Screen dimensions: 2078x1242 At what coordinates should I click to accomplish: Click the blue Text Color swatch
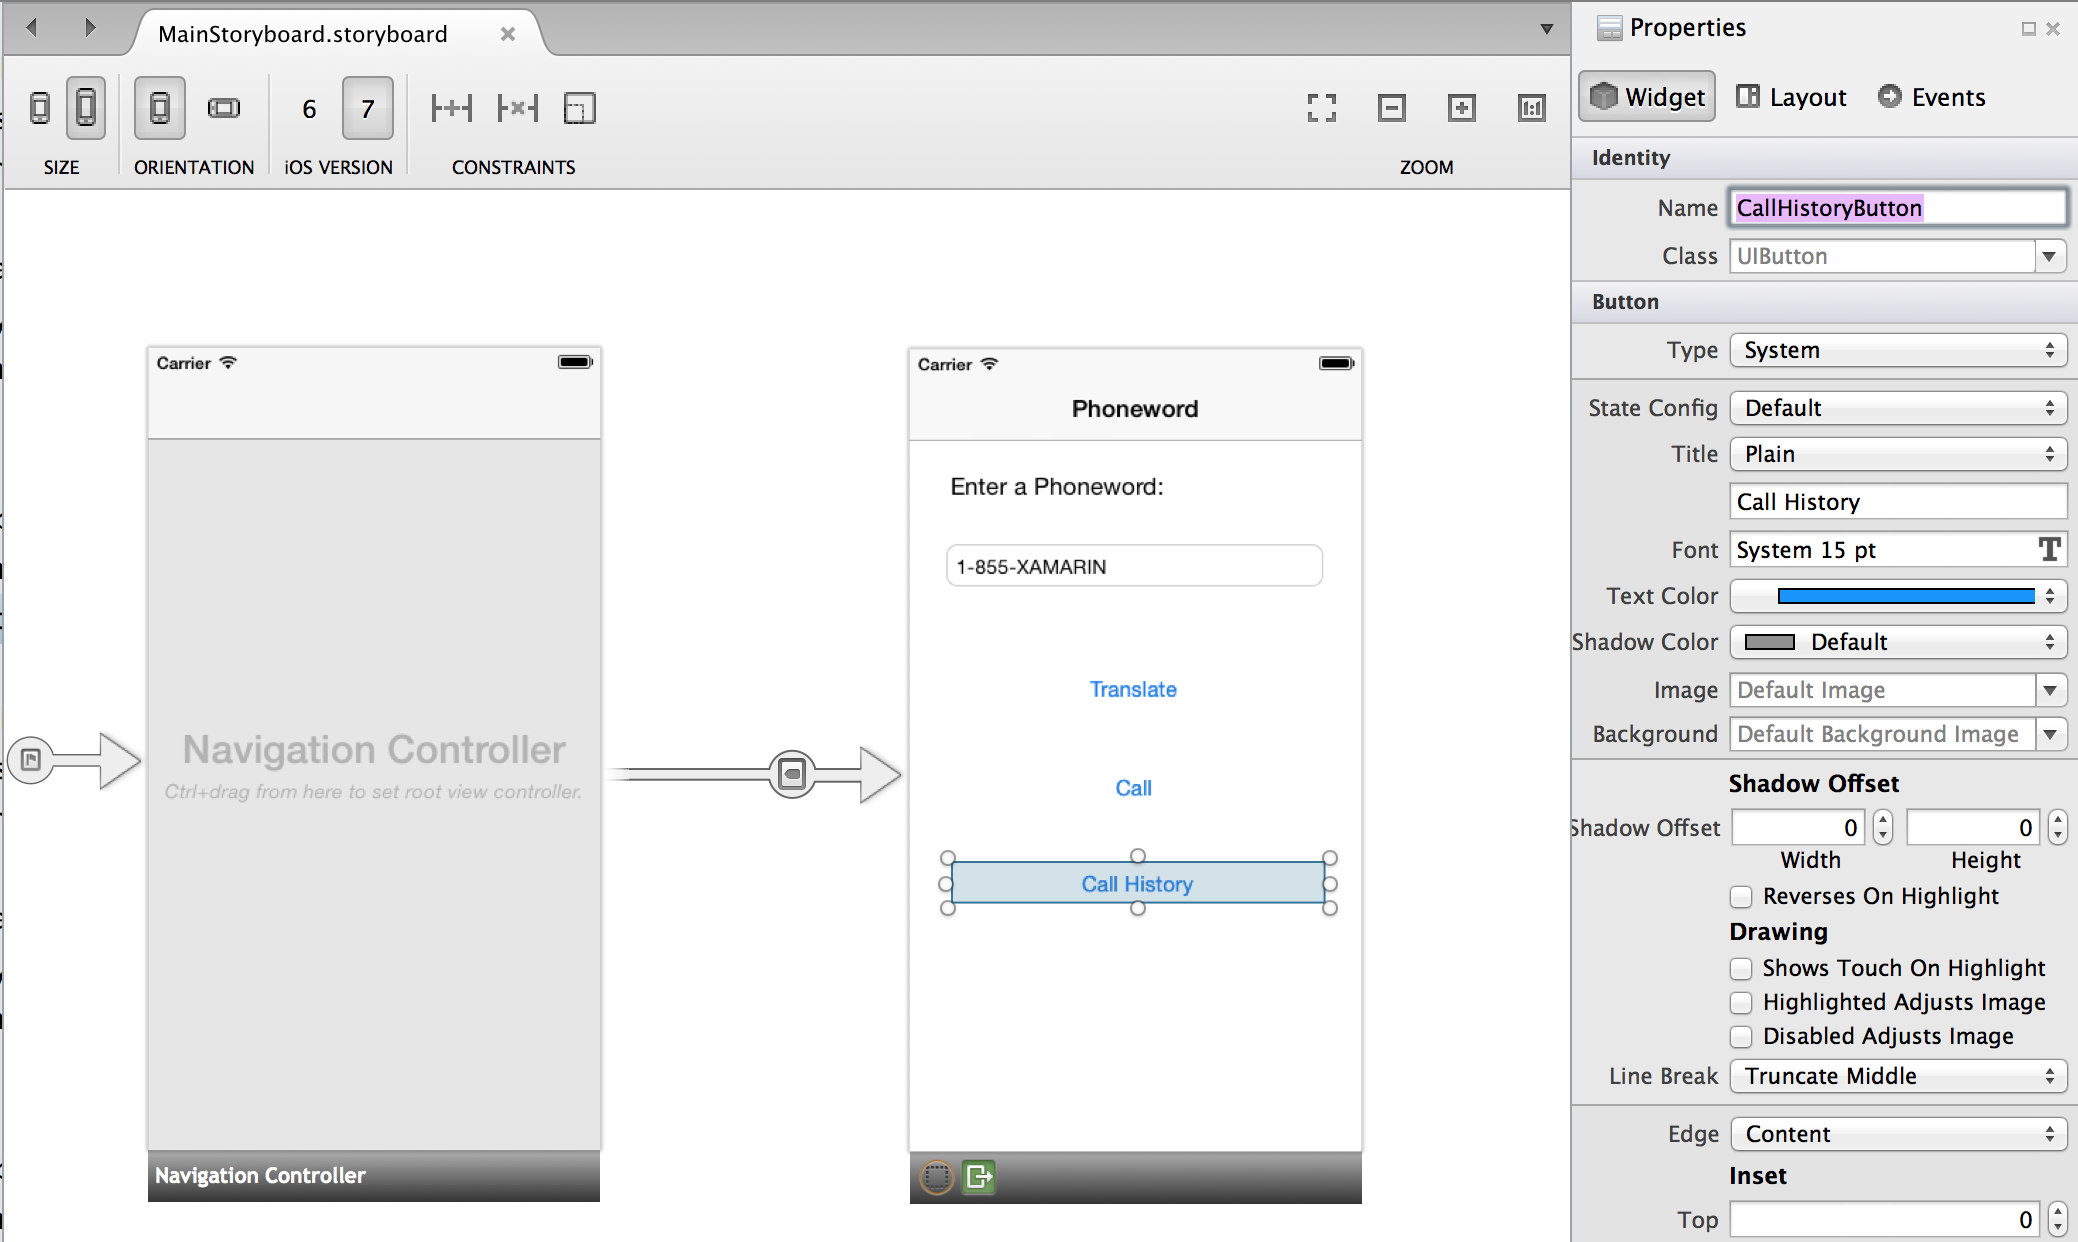[x=1905, y=596]
